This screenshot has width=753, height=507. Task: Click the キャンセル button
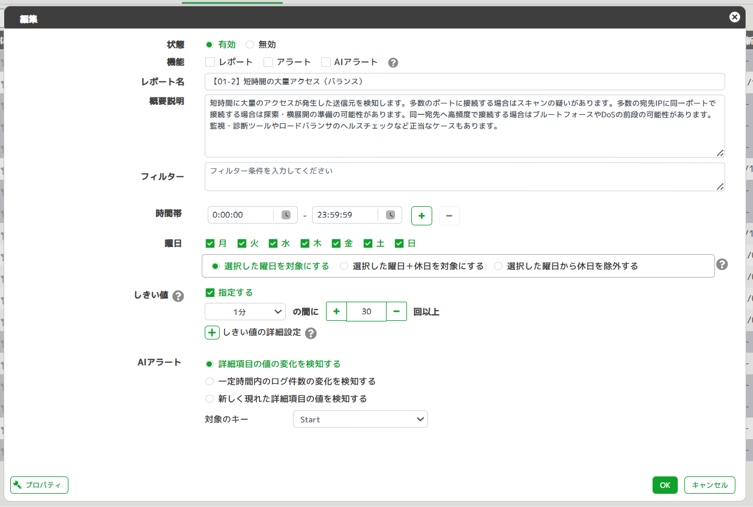click(x=709, y=485)
